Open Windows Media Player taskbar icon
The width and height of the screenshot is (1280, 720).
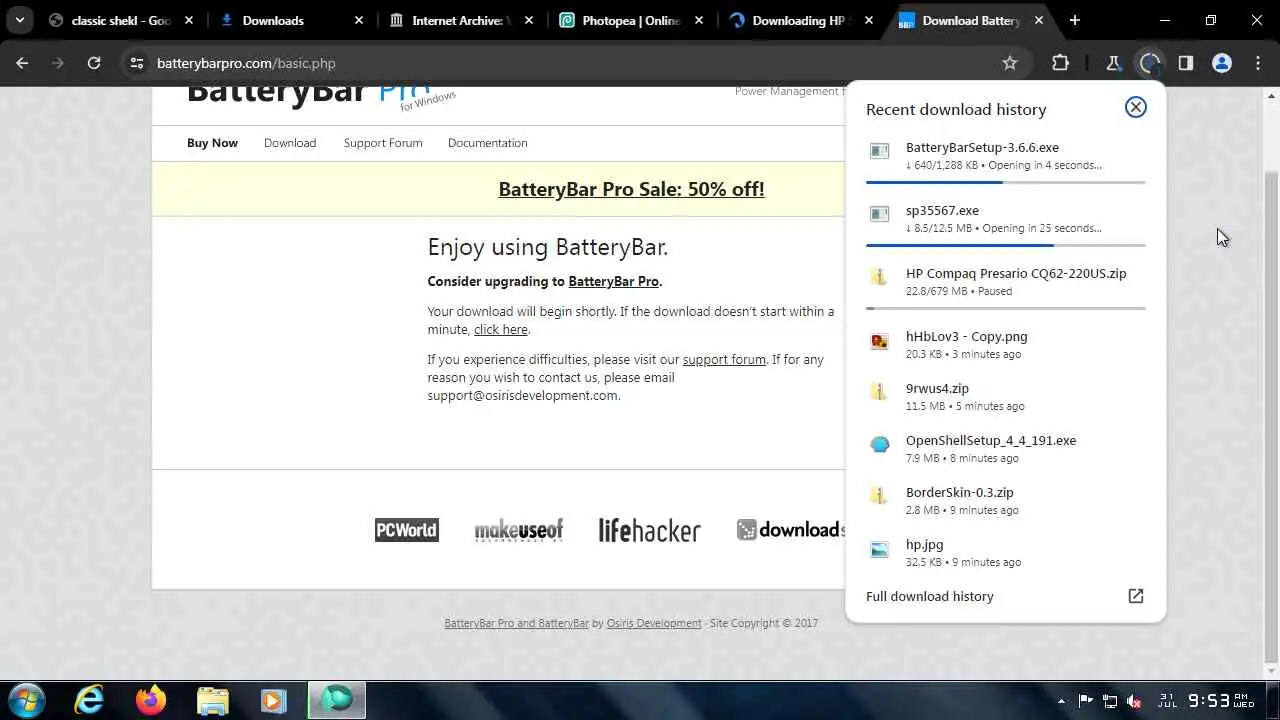(273, 700)
